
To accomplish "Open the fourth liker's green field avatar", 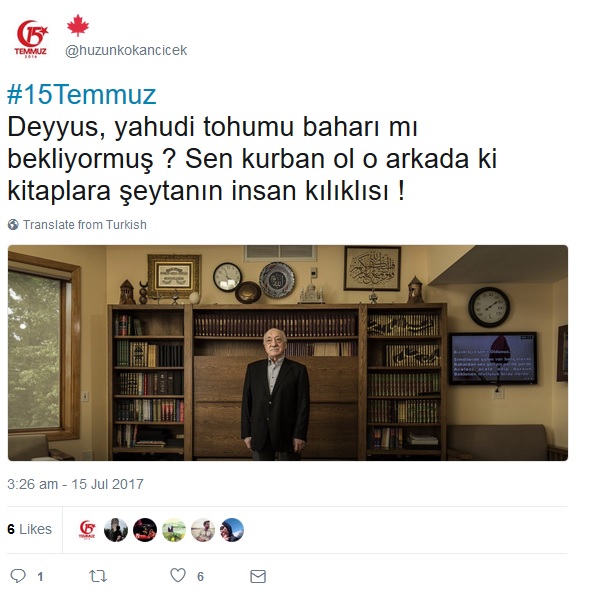I will click(174, 530).
